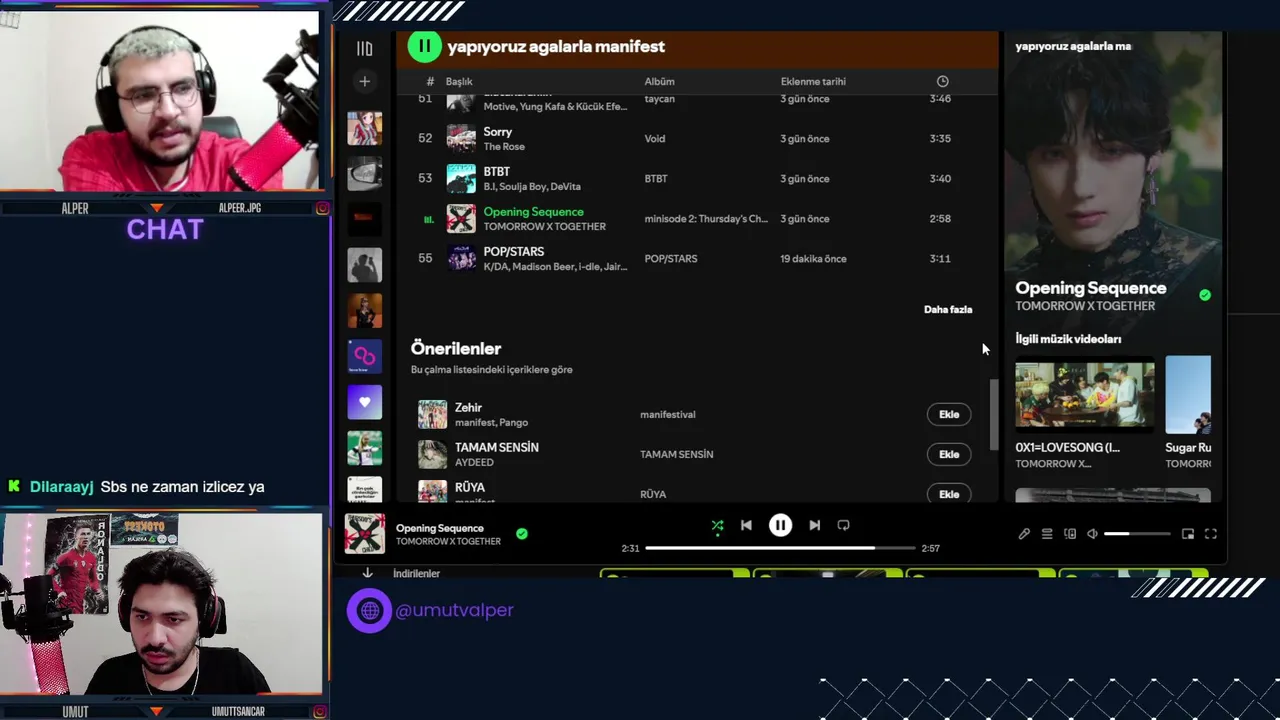Open the orange portrait playlist in sidebar
This screenshot has width=1280, height=720.
[364, 311]
